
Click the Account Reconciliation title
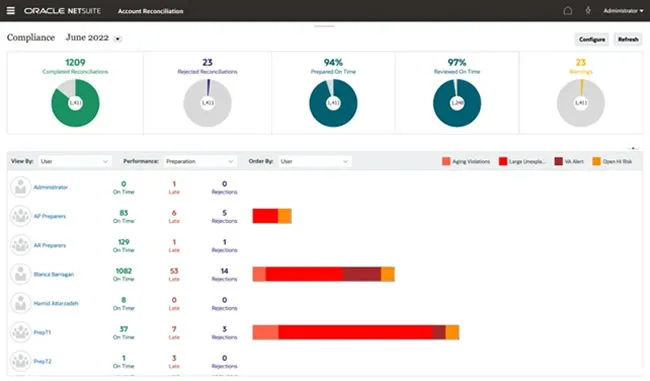150,11
